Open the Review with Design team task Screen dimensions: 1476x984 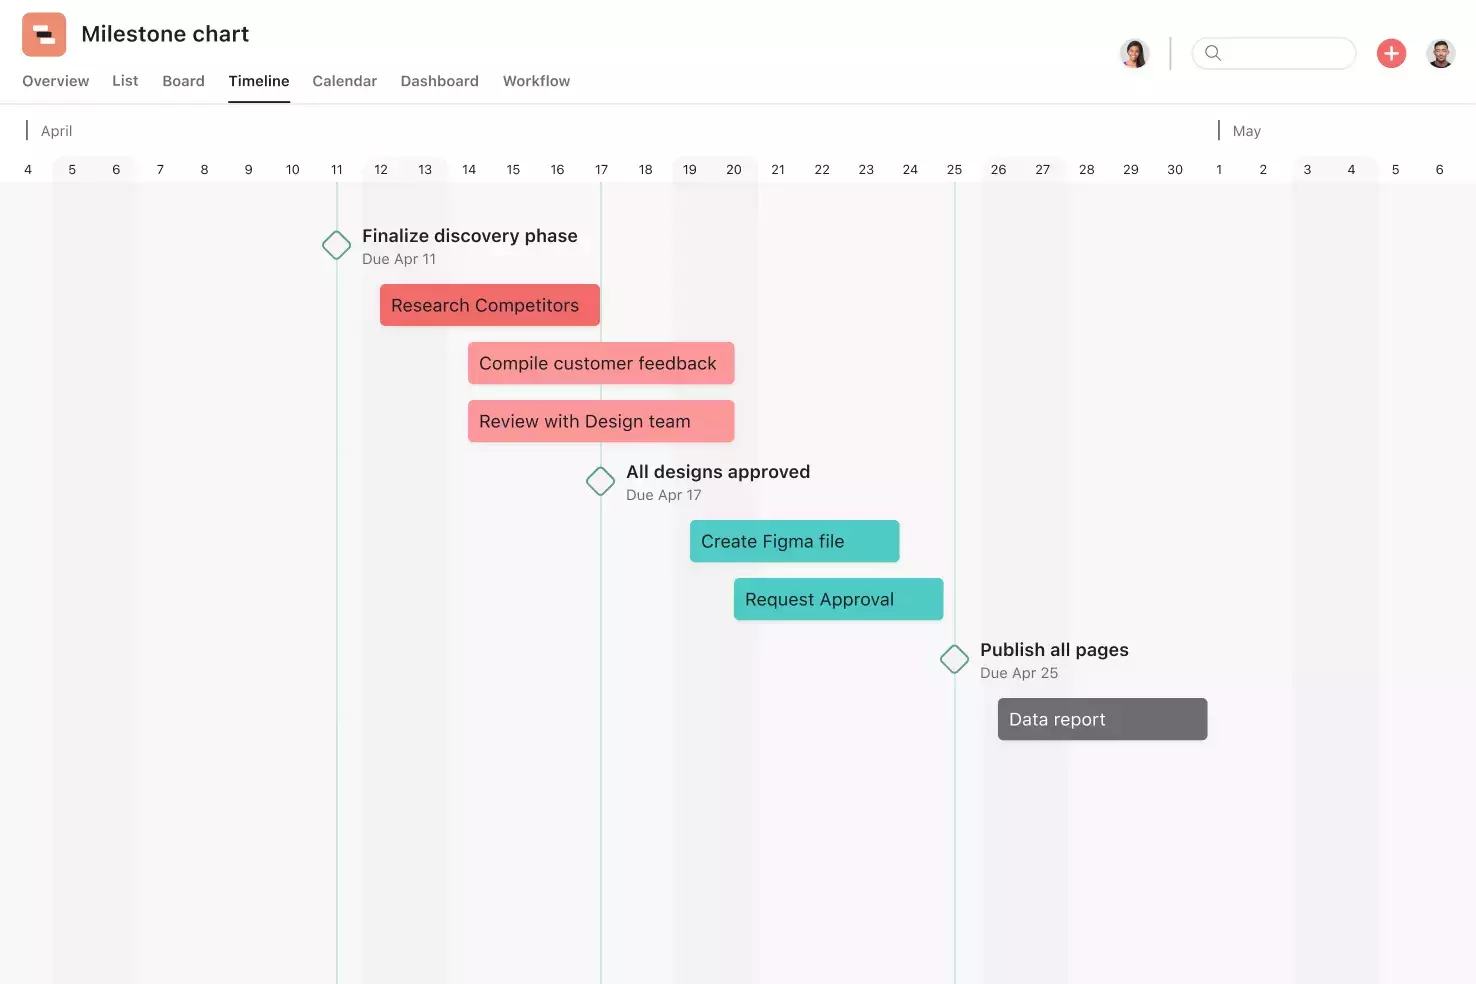click(600, 421)
